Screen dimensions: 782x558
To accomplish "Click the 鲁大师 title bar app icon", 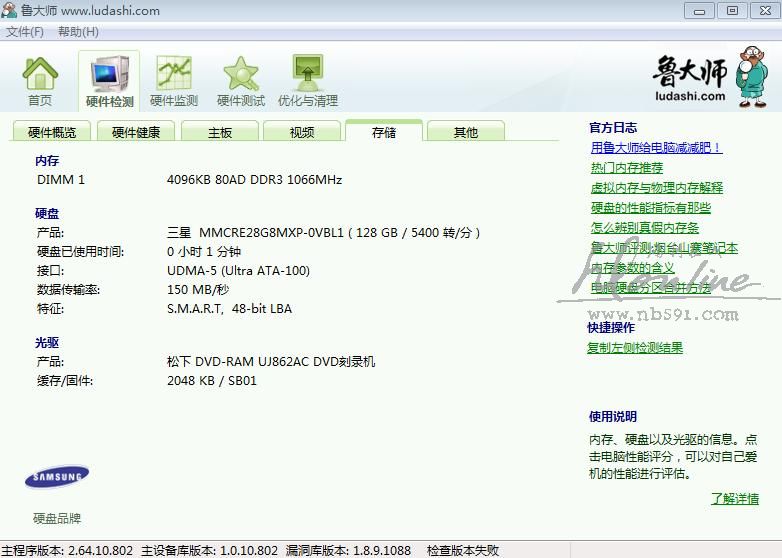I will tap(10, 10).
